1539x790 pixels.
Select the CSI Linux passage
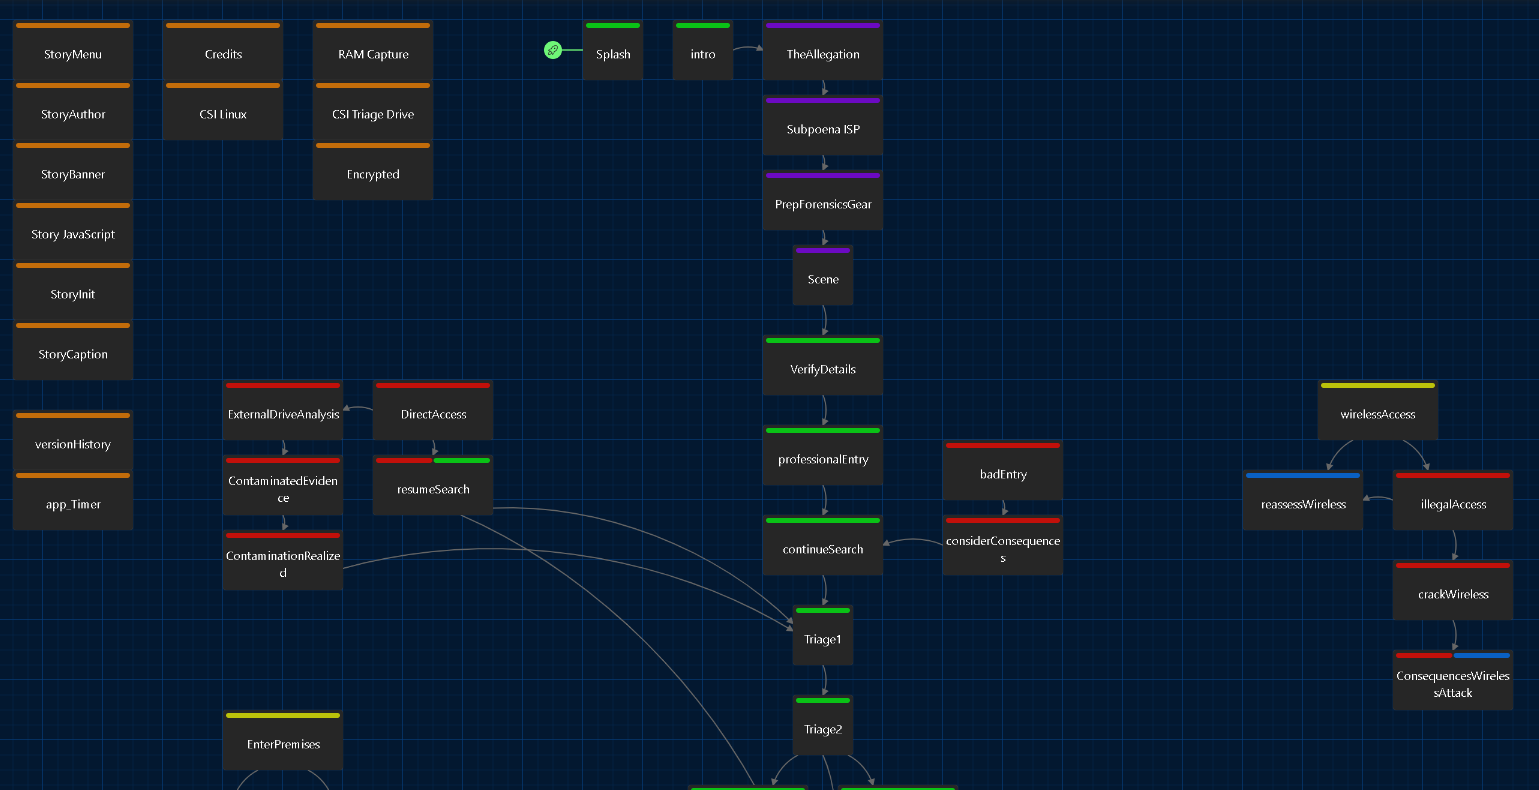click(223, 110)
